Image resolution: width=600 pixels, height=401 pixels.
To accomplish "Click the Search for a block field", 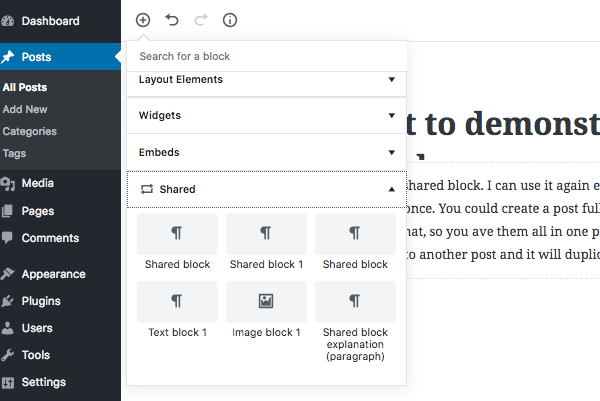I will point(267,56).
